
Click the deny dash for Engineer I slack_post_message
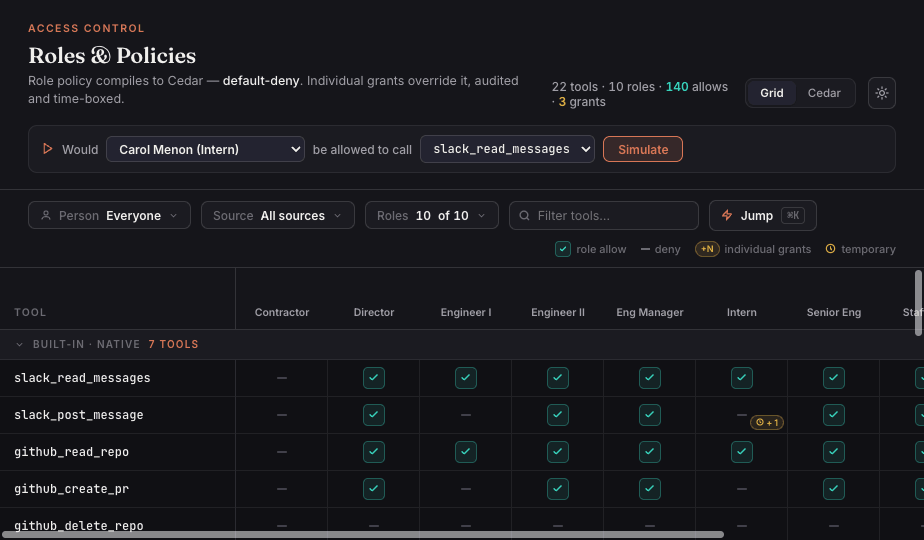466,414
